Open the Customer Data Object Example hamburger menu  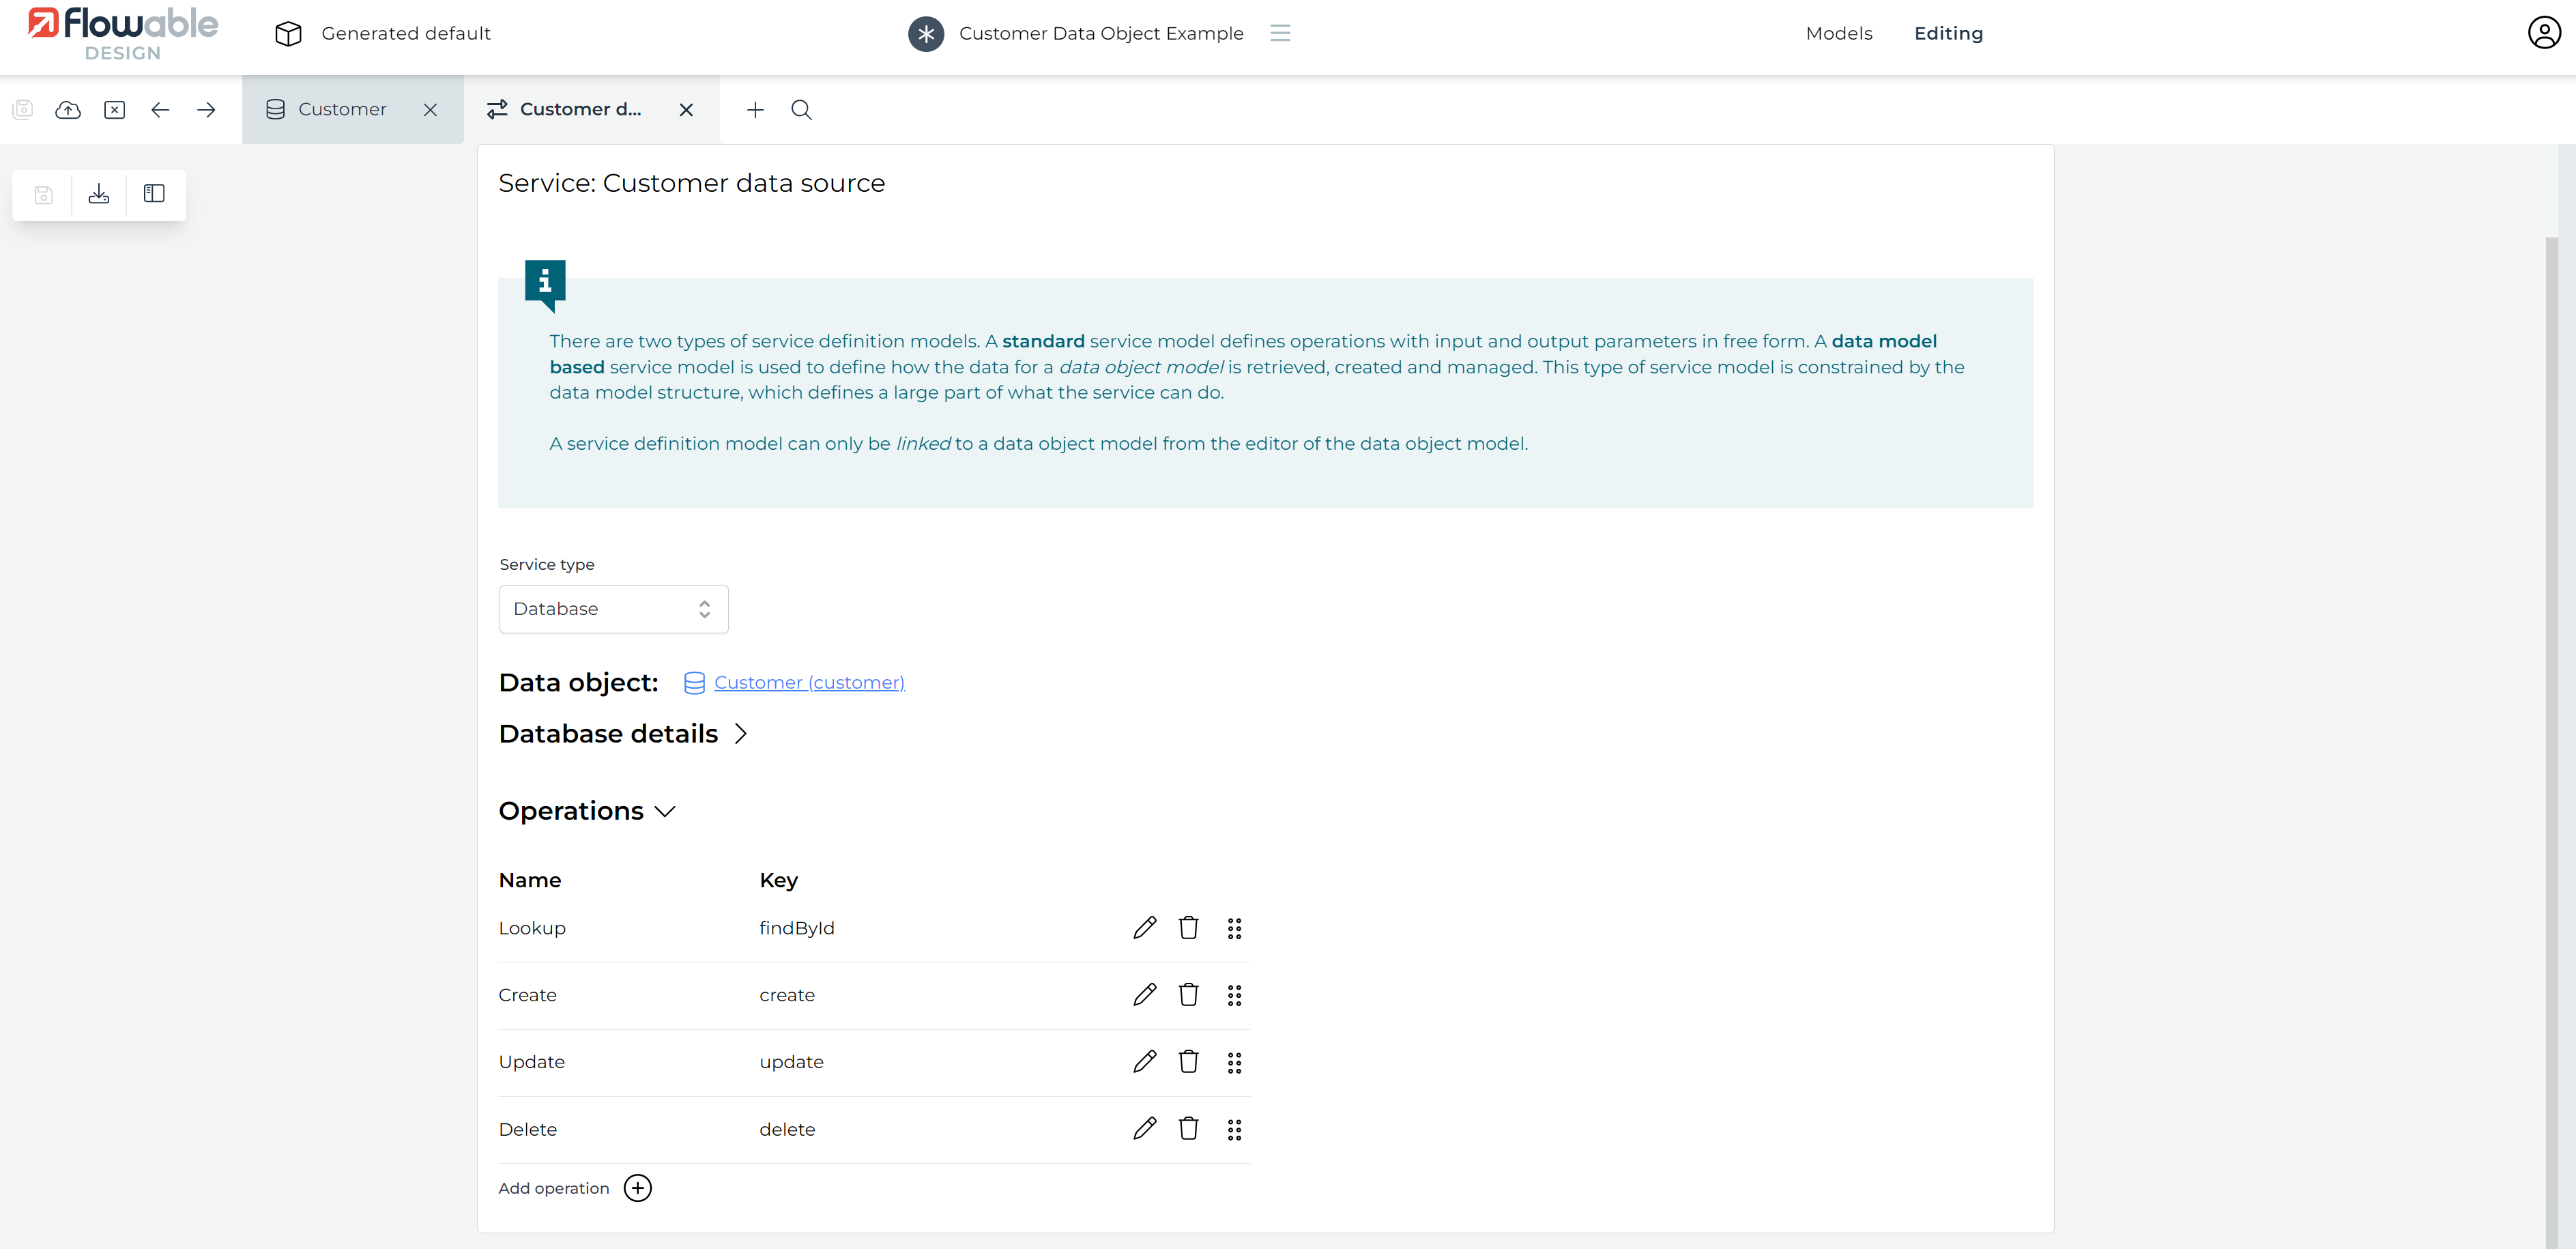point(1280,33)
